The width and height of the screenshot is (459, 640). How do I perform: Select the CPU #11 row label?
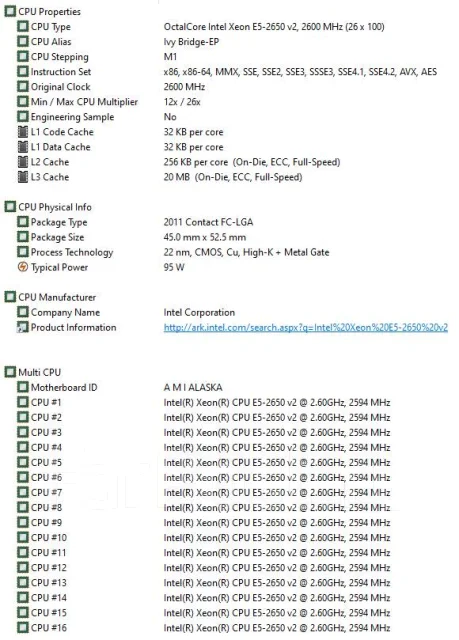49,553
